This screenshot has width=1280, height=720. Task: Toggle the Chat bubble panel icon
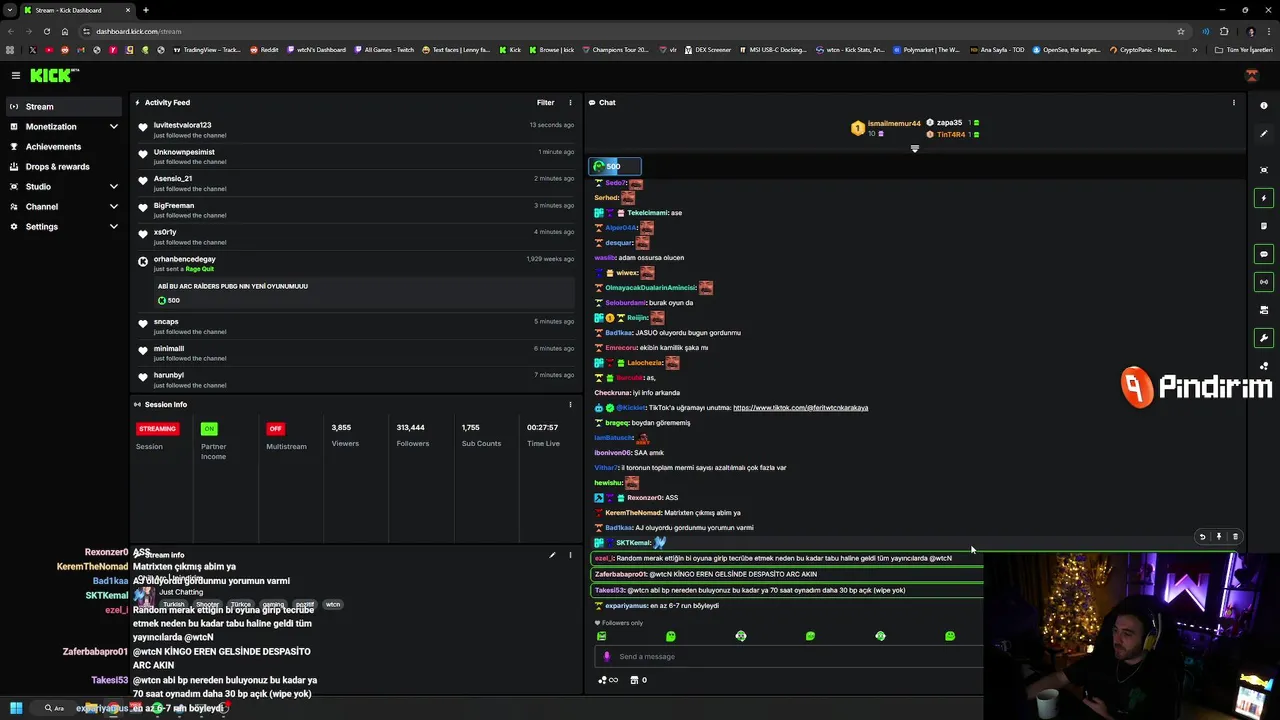[1264, 254]
